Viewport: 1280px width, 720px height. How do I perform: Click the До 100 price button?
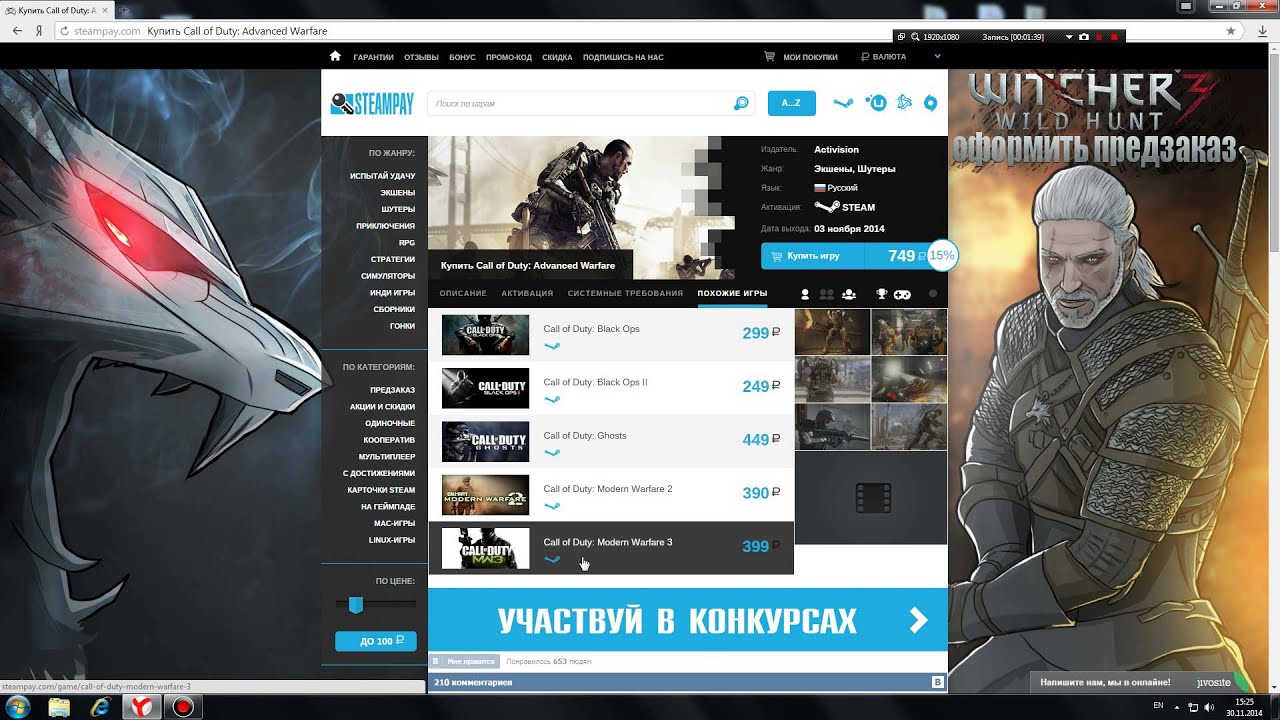[x=376, y=641]
